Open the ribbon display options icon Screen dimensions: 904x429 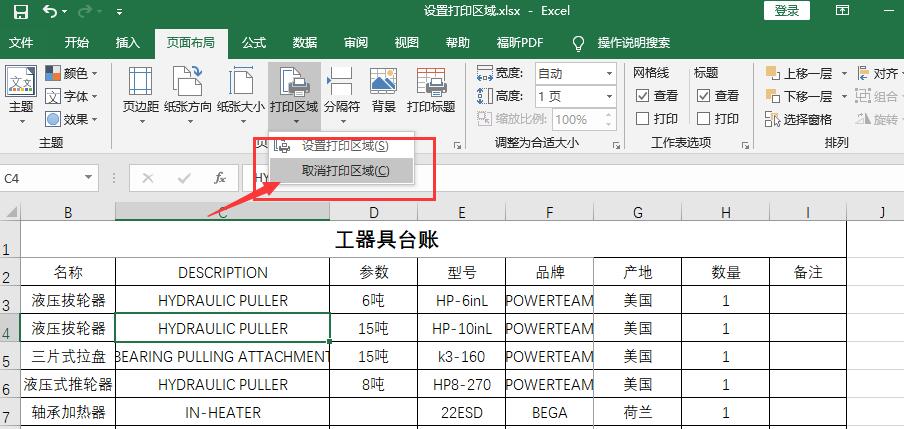tap(842, 10)
